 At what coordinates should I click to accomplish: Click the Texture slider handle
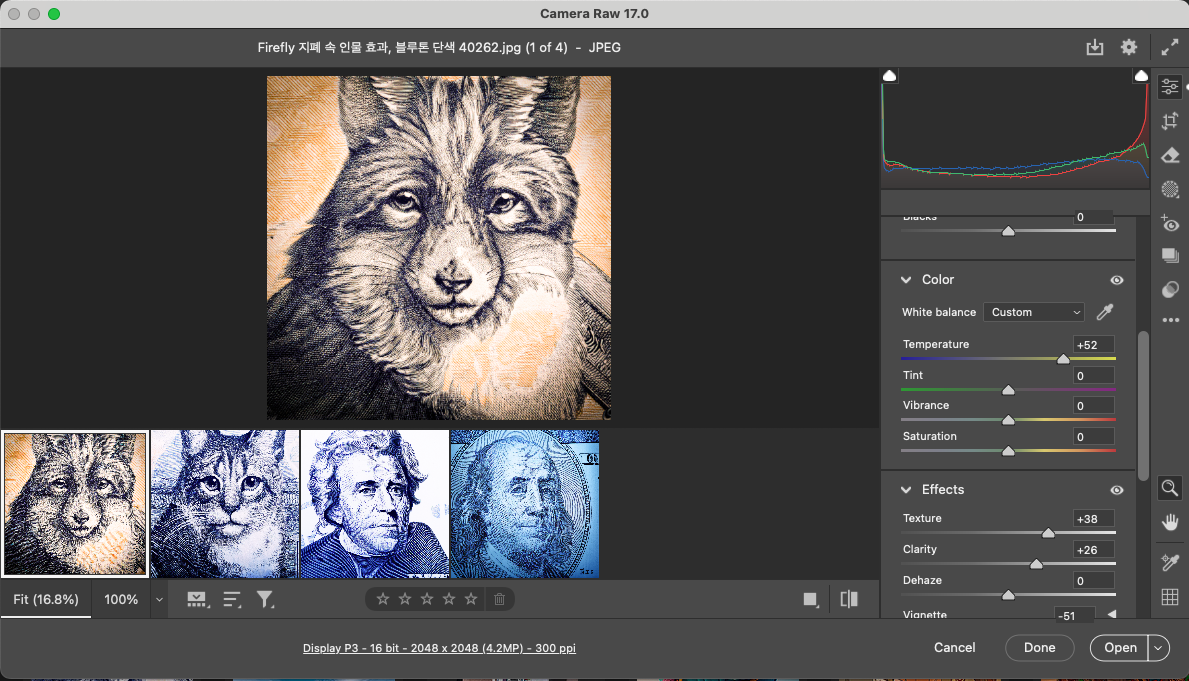(1048, 533)
